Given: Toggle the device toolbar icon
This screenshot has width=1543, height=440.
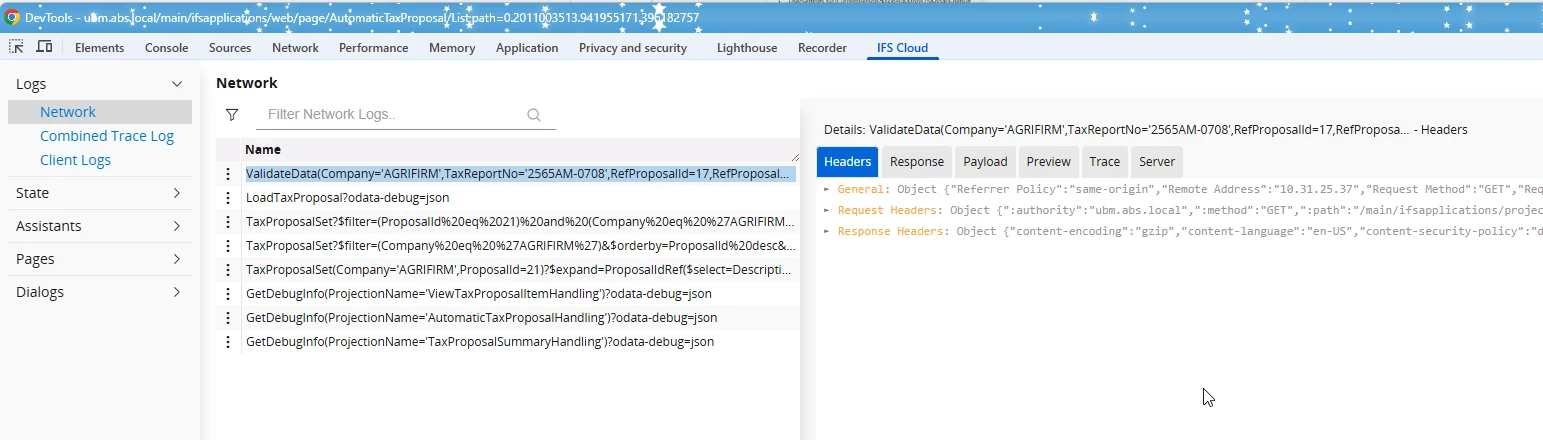Looking at the screenshot, I should pyautogui.click(x=44, y=47).
